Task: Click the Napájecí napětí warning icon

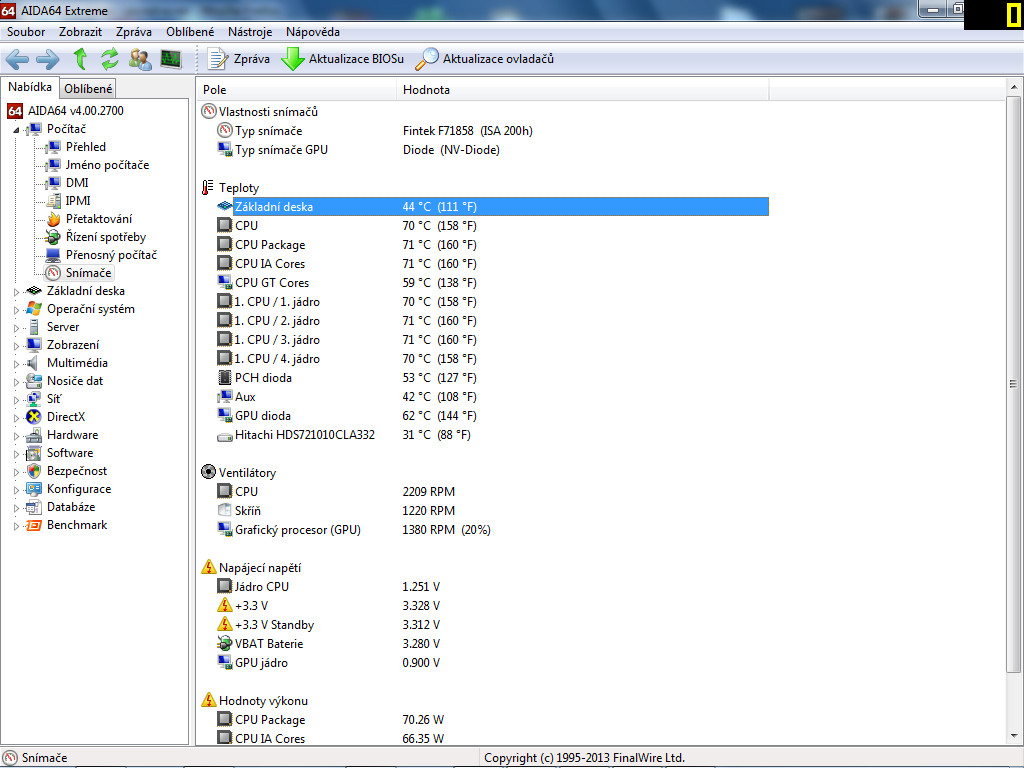Action: tap(208, 567)
